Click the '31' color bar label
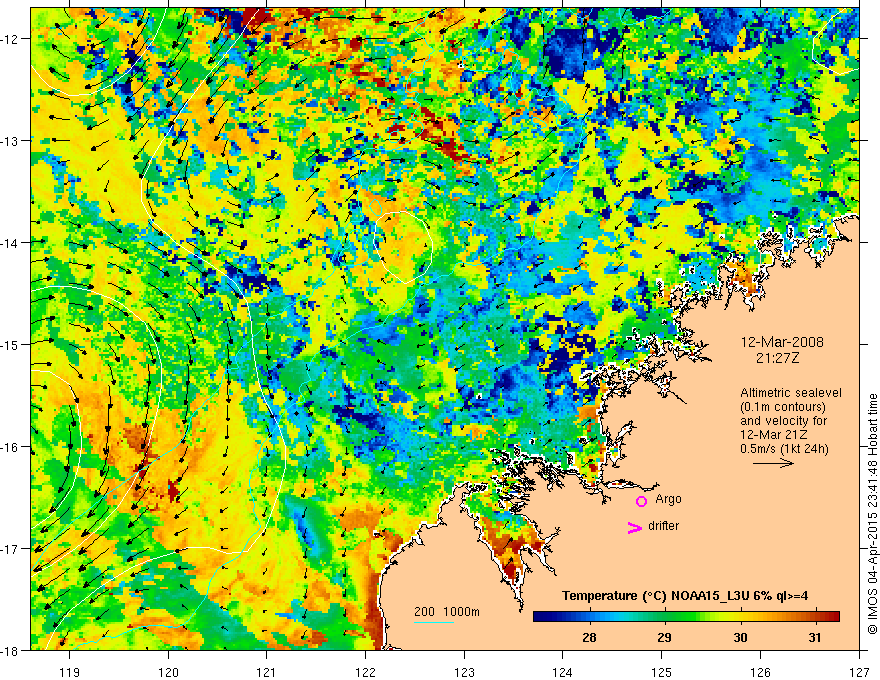Screen dimensions: 880x680 coord(814,637)
